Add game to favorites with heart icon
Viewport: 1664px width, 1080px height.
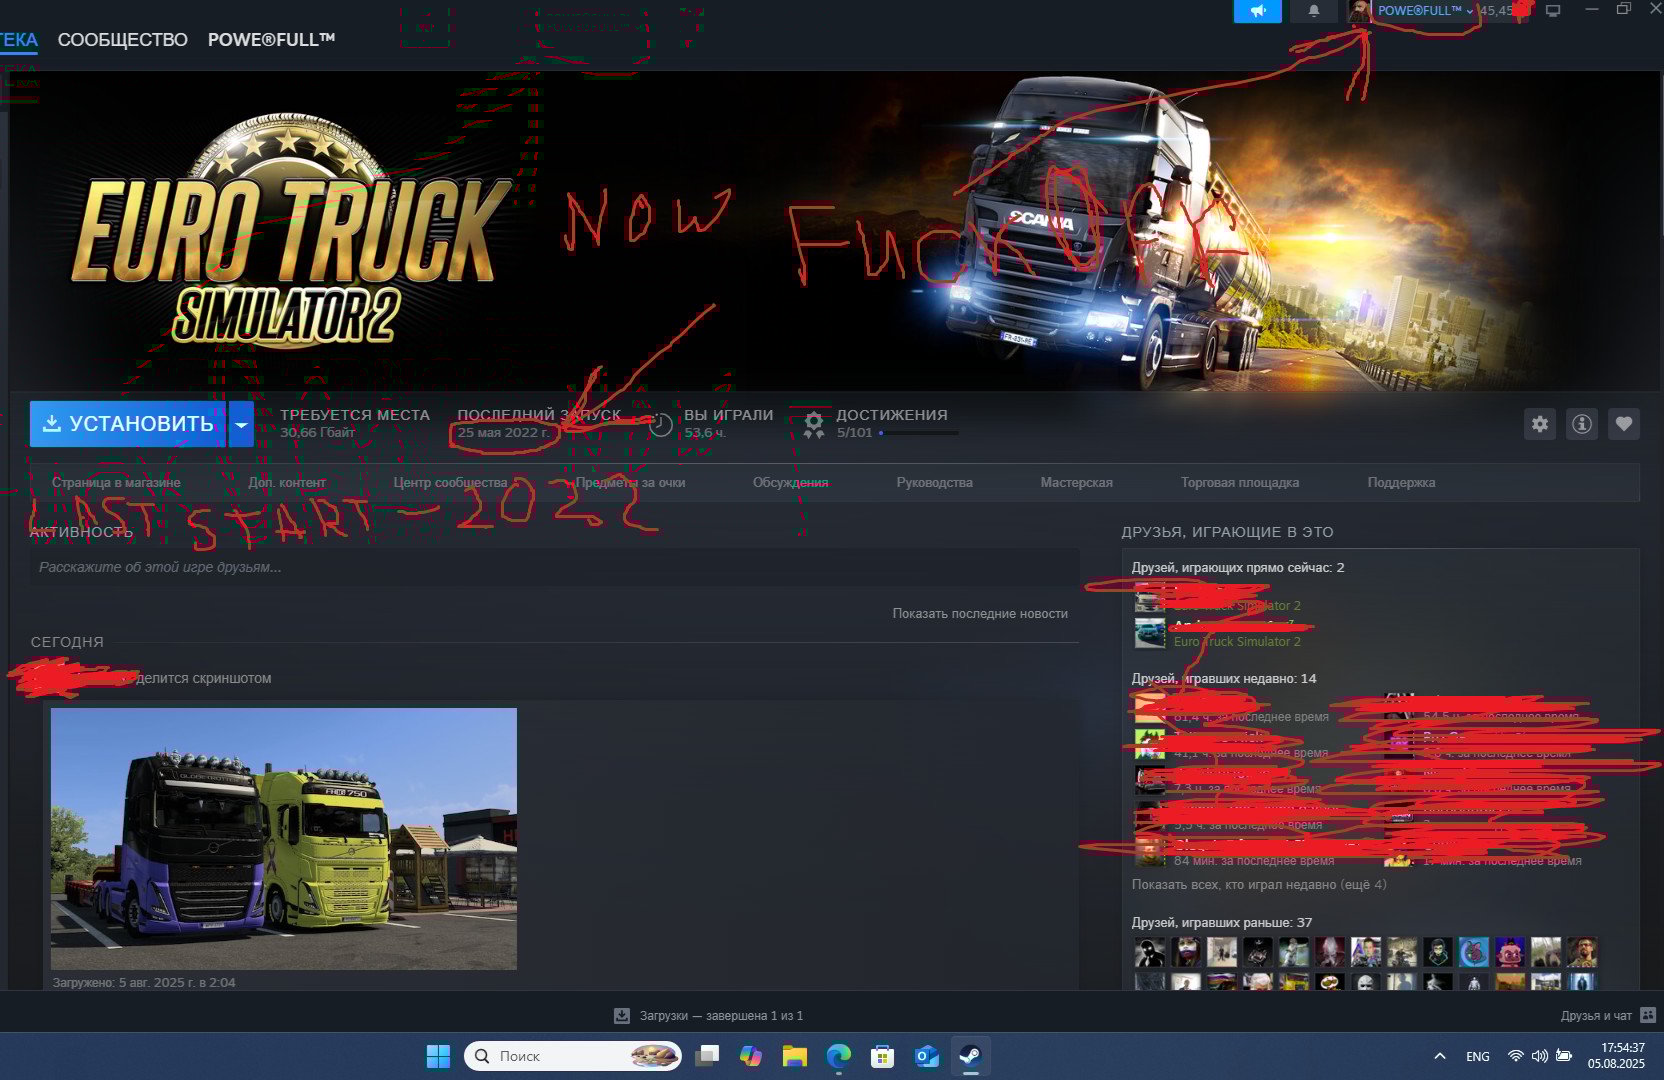[1624, 424]
